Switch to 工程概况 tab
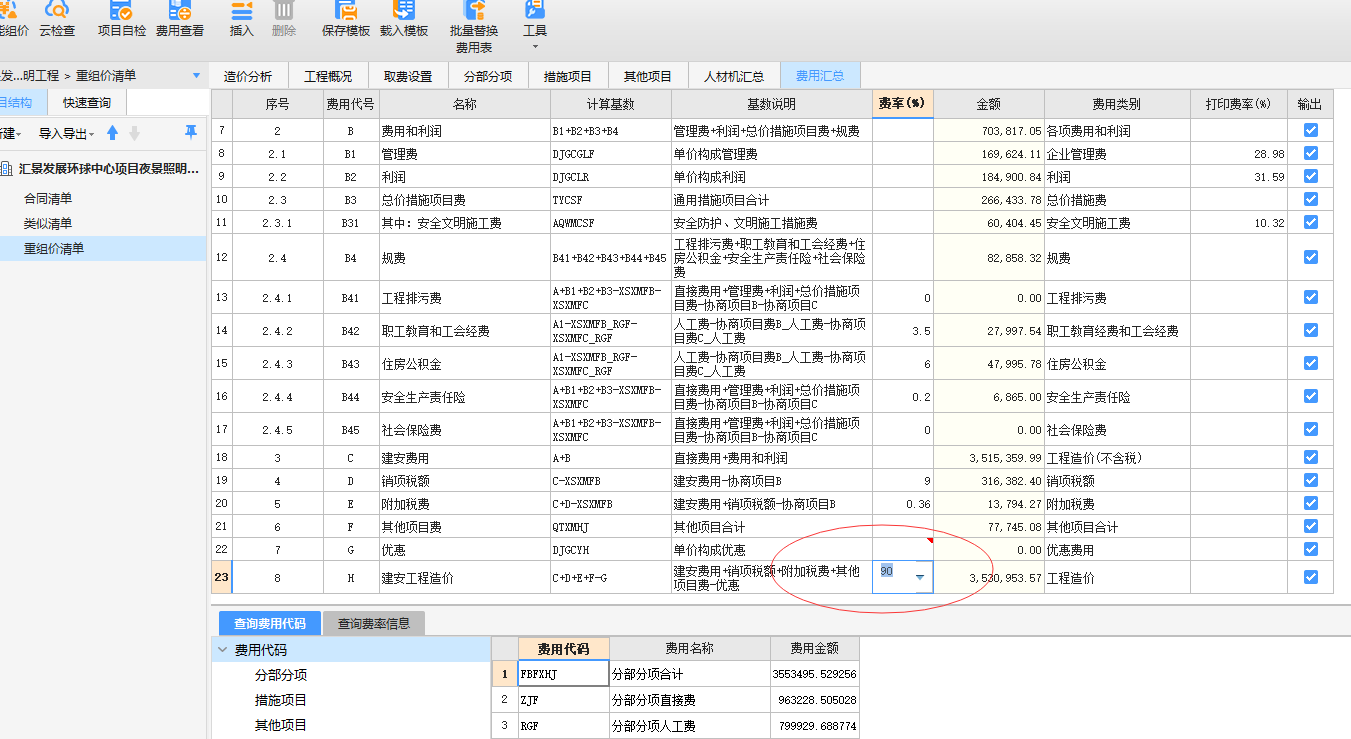The image size is (1351, 739). (x=328, y=76)
